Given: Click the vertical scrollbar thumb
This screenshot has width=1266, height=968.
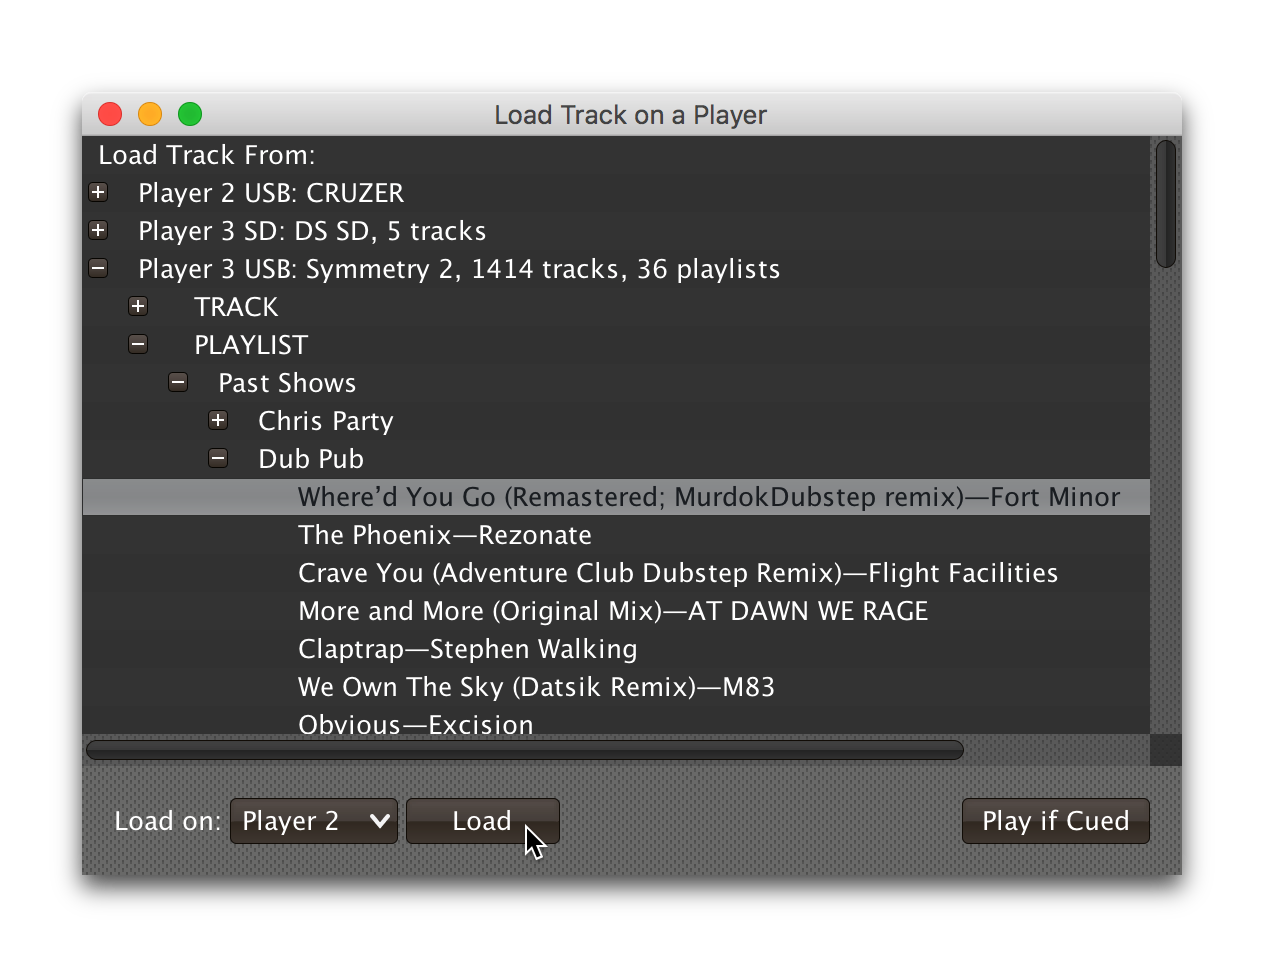Looking at the screenshot, I should pos(1165,204).
